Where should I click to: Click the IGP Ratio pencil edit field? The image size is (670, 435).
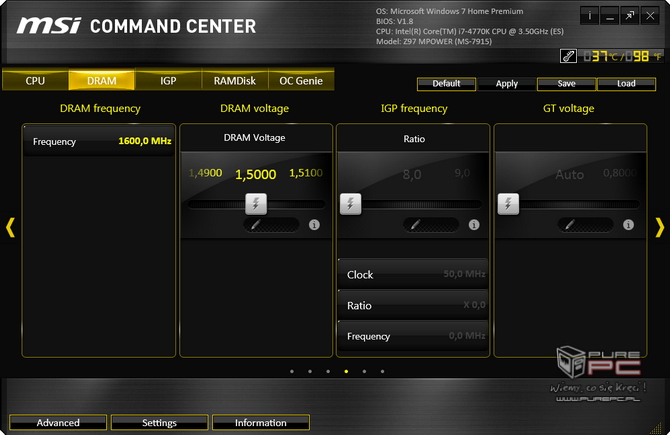pos(431,224)
